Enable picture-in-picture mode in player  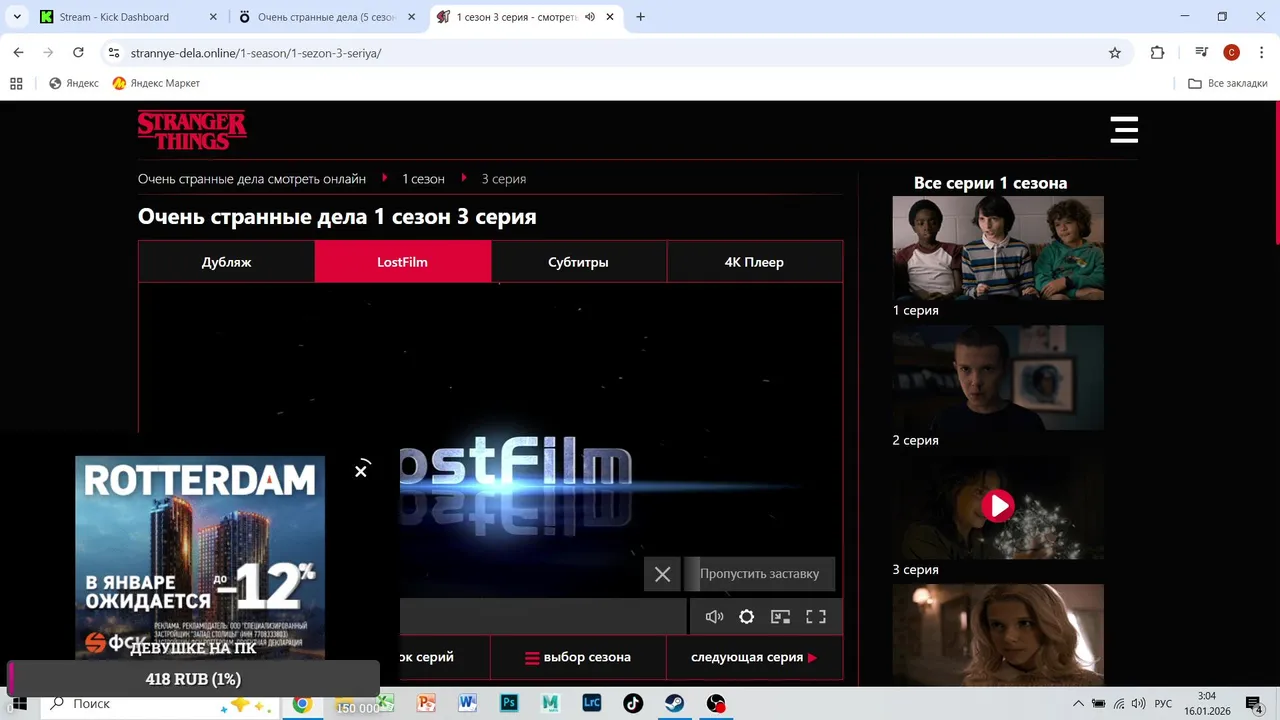pyautogui.click(x=781, y=617)
